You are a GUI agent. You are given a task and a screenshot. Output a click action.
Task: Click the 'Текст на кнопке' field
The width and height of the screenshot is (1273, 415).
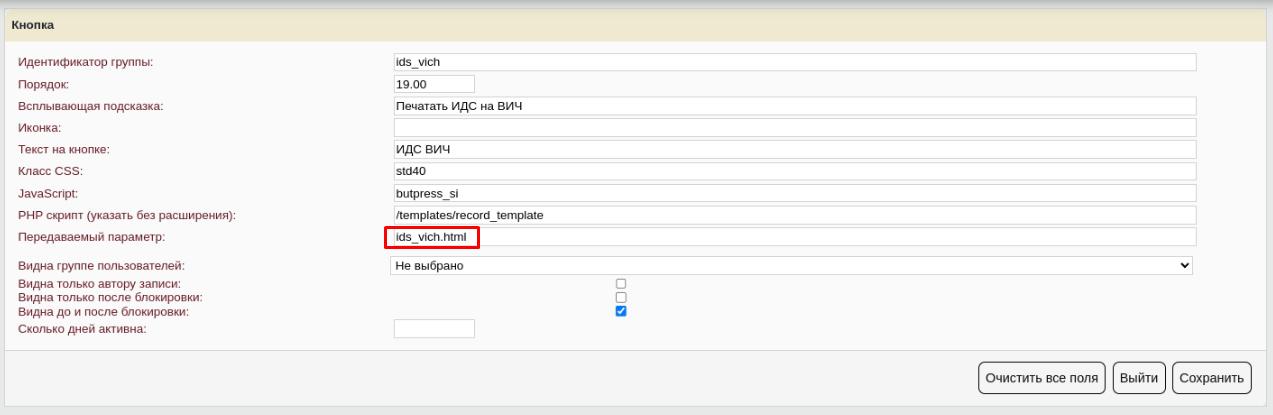click(x=794, y=150)
